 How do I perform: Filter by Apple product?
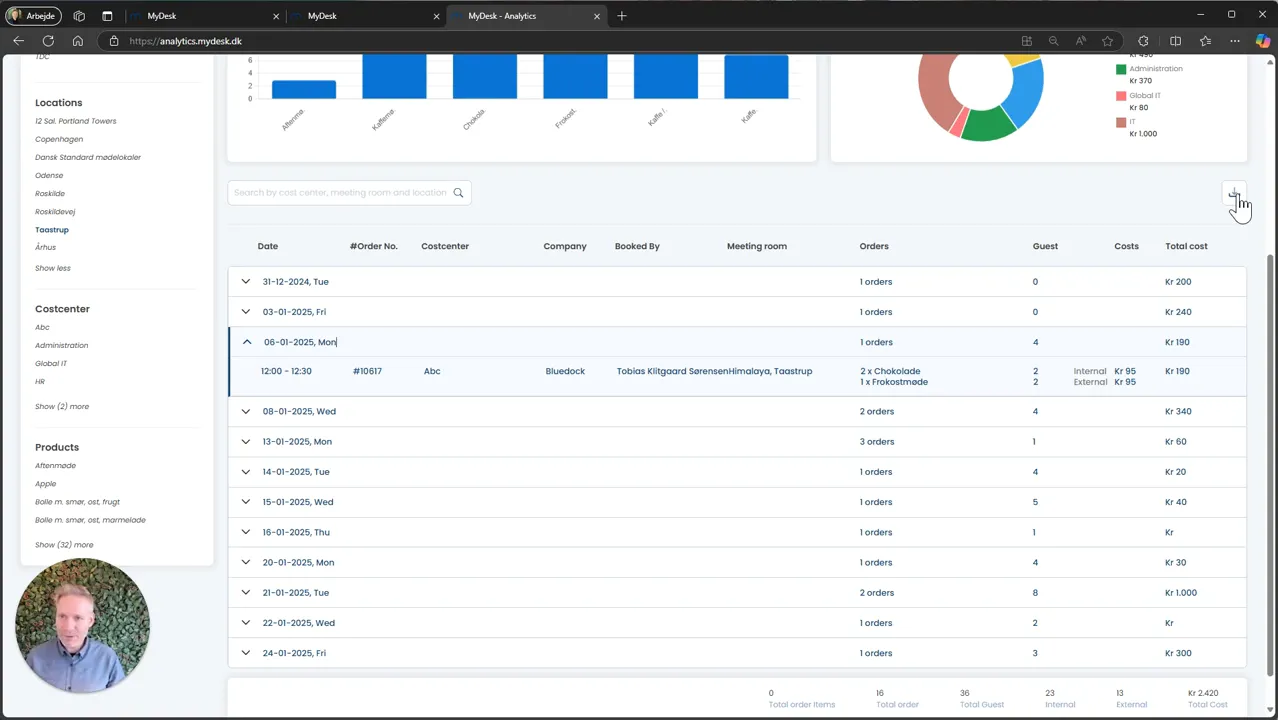[x=46, y=484]
